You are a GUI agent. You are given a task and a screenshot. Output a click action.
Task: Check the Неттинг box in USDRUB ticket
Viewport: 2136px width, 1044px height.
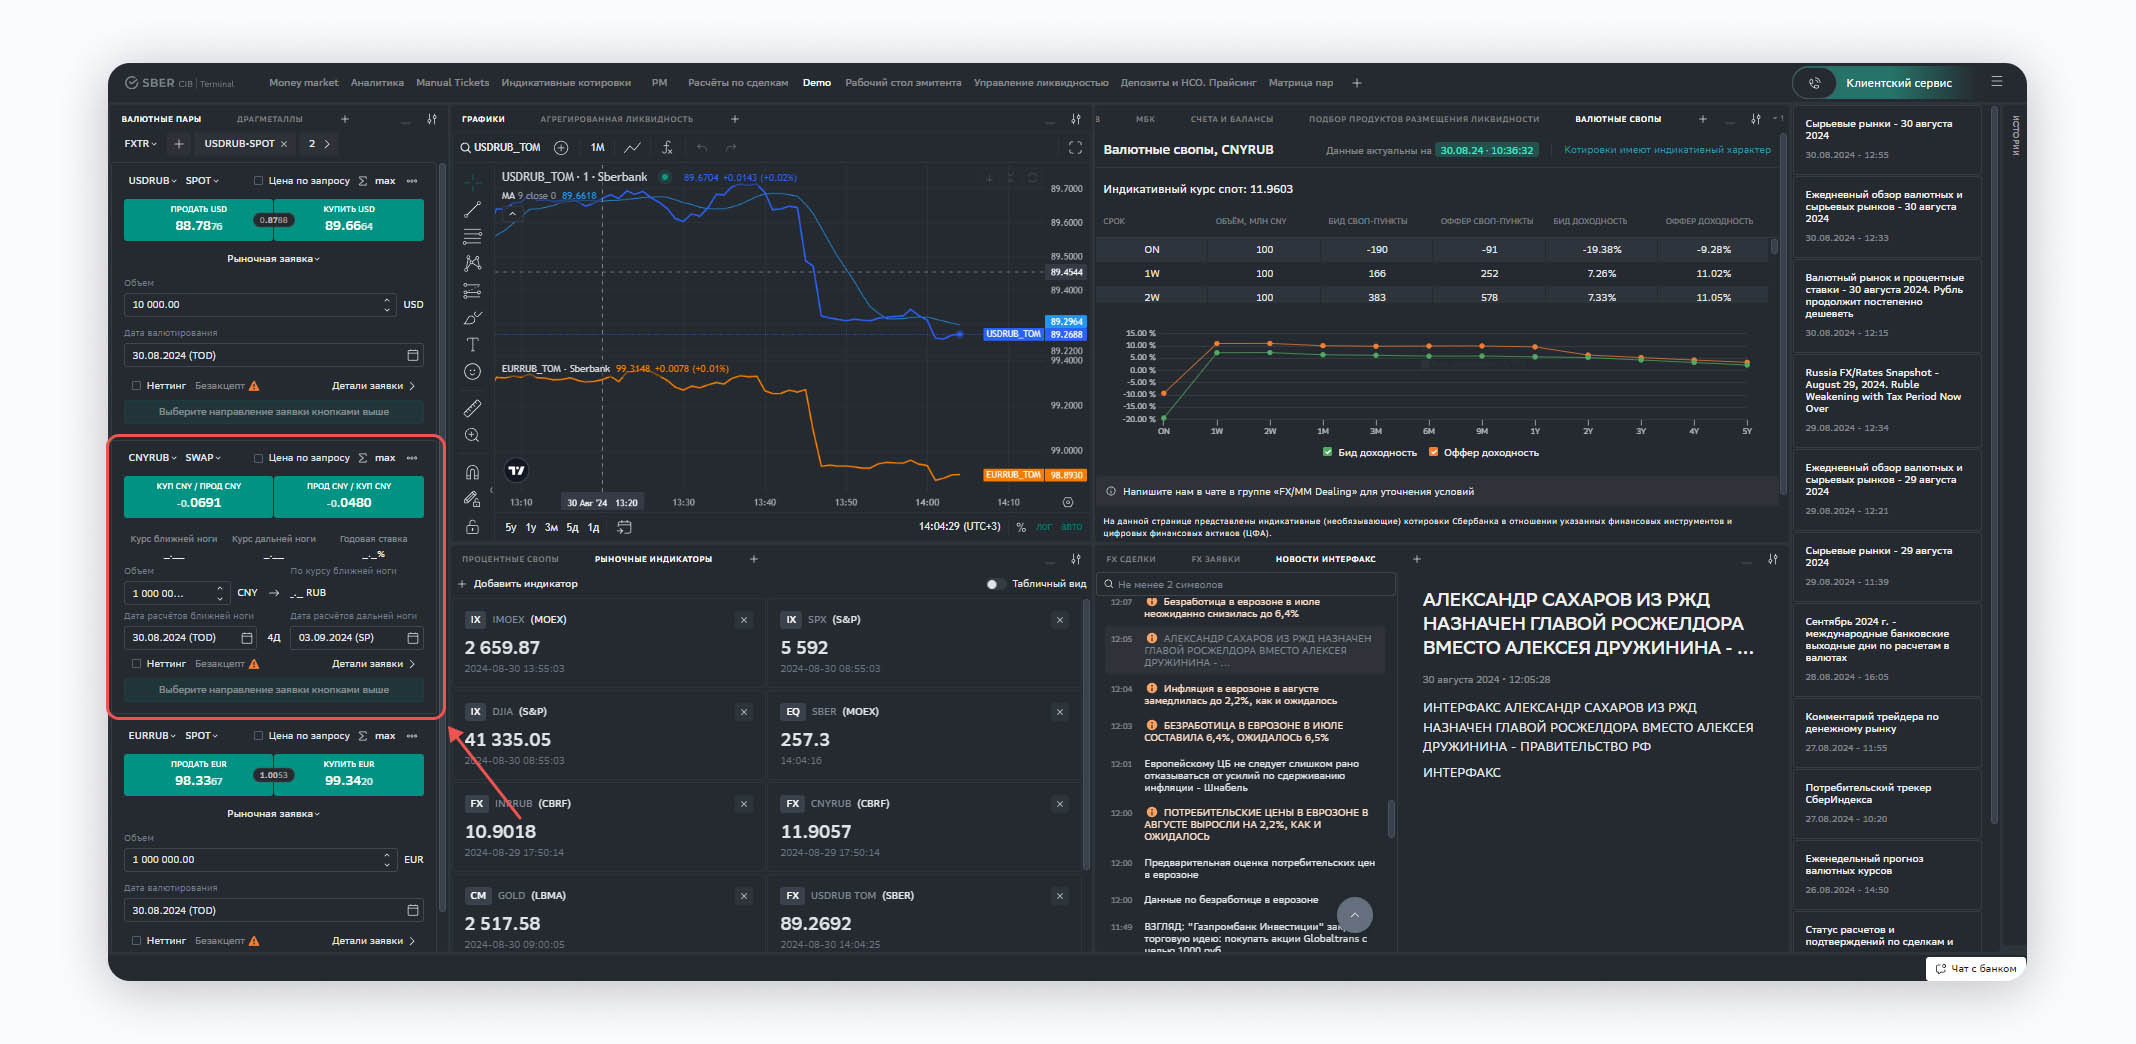tap(136, 386)
